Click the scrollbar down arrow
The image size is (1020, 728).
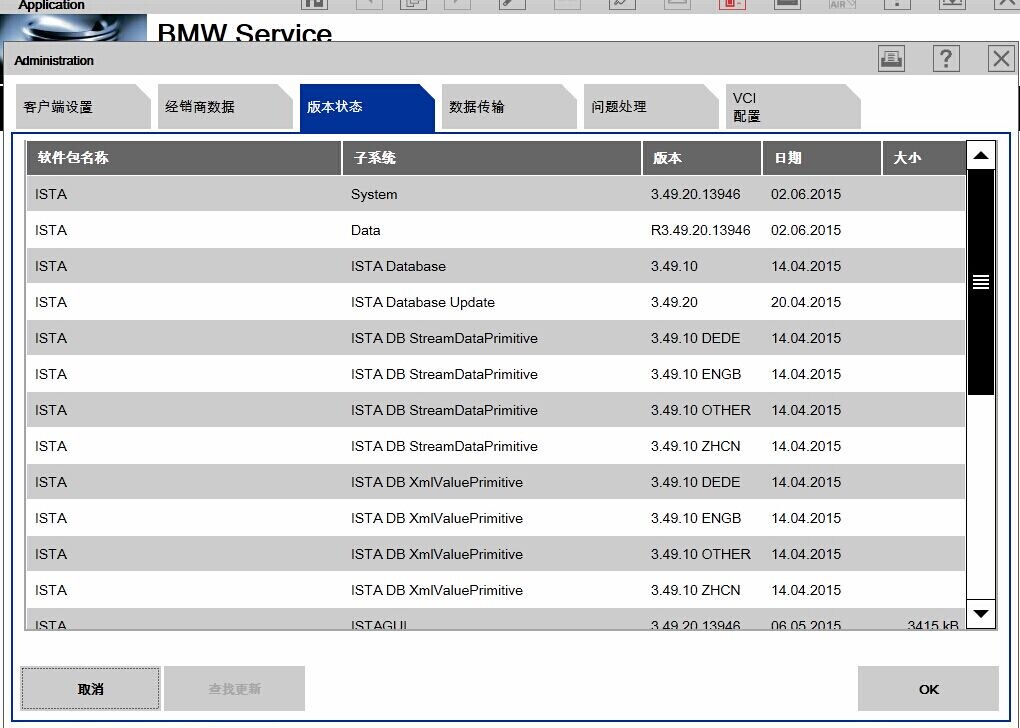981,613
